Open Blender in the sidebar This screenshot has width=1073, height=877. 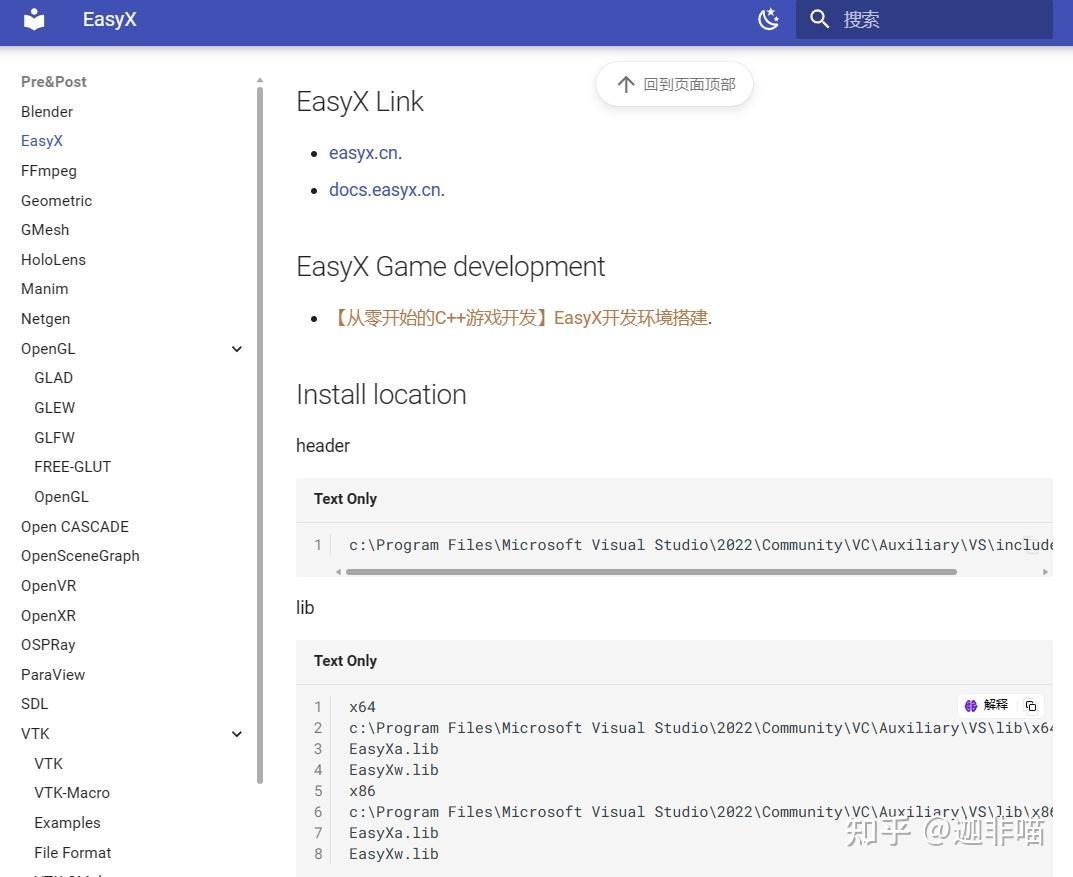(47, 112)
